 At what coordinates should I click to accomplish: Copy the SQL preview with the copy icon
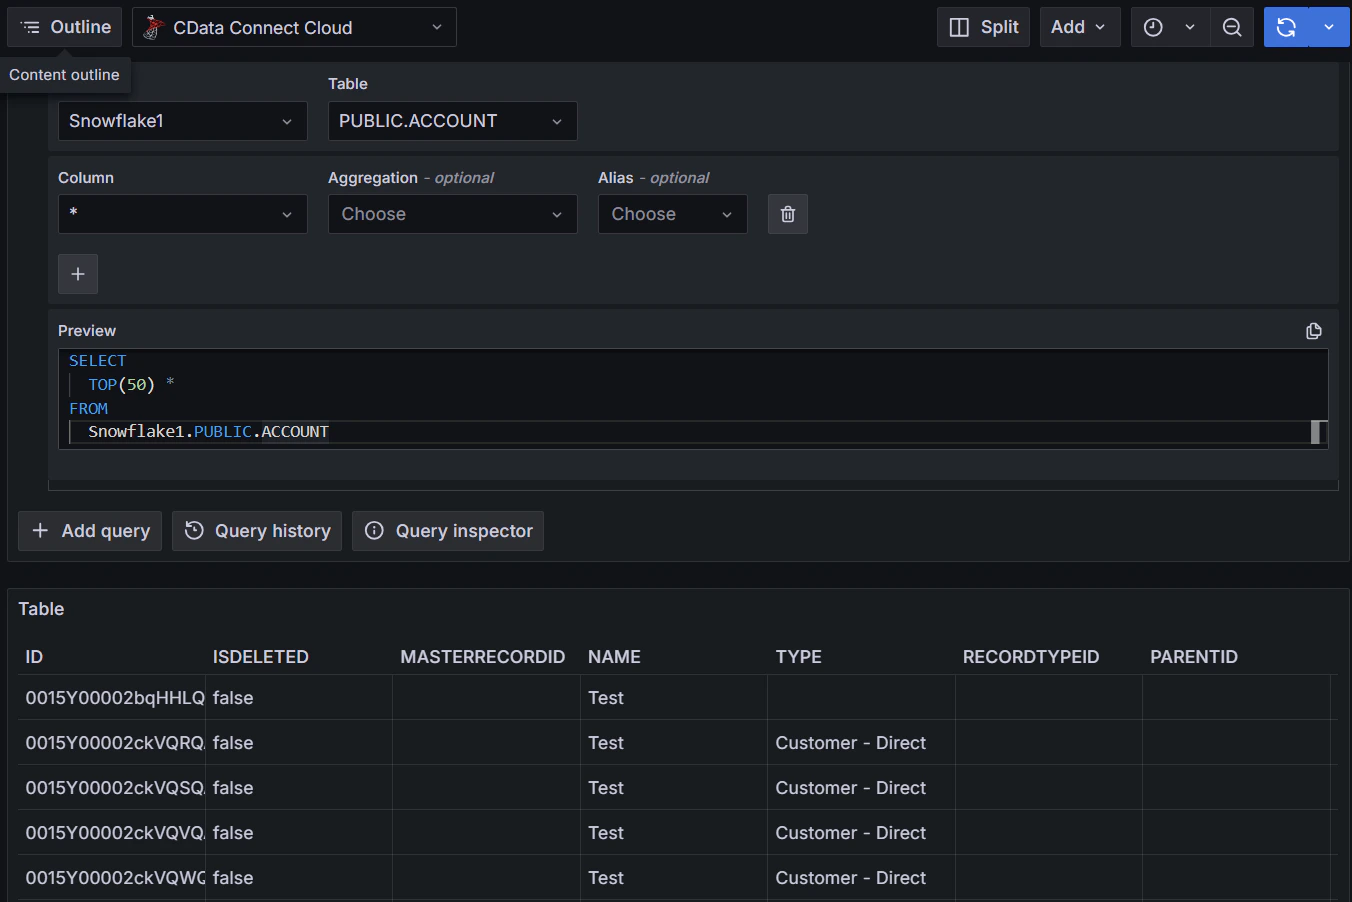pos(1314,331)
